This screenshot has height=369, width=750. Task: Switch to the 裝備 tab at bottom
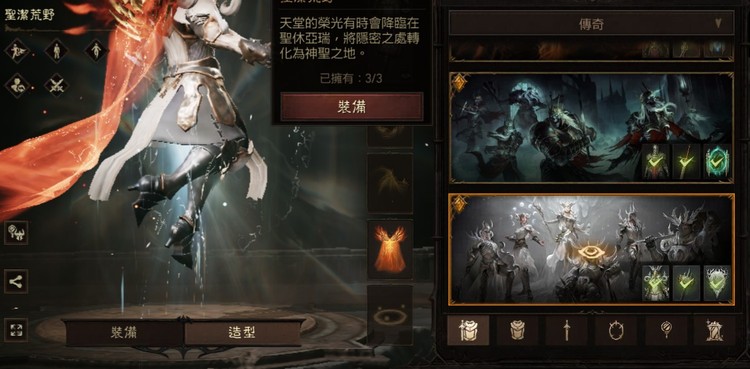pos(124,333)
